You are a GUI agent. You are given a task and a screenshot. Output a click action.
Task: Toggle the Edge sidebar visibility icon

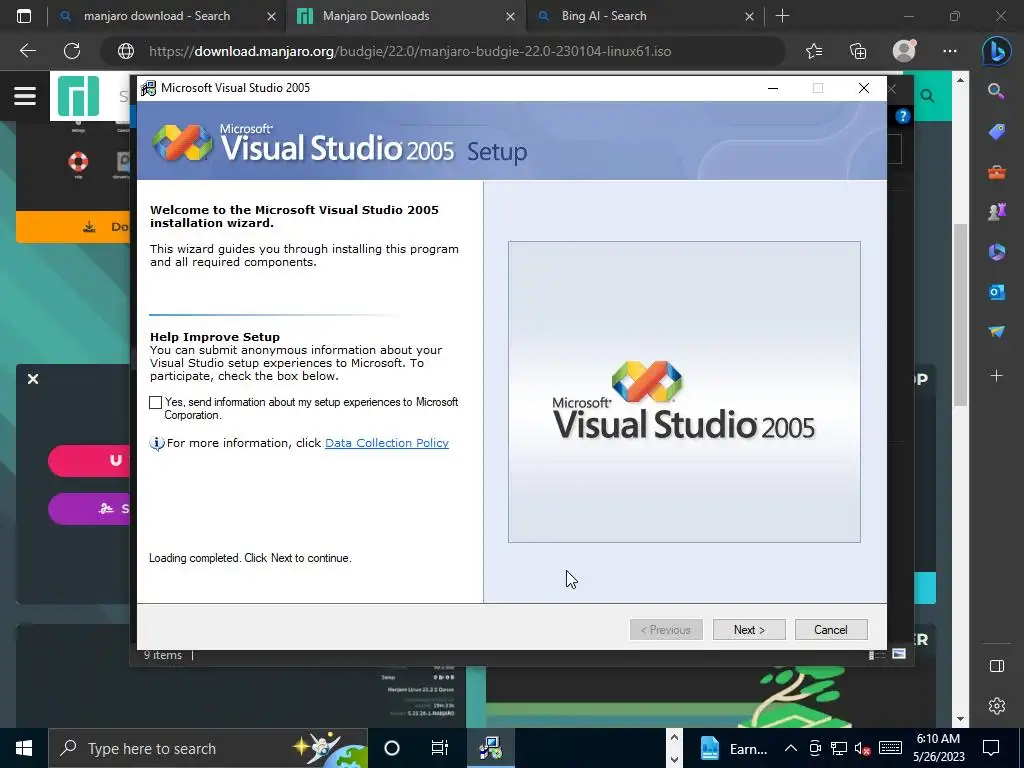pos(997,666)
